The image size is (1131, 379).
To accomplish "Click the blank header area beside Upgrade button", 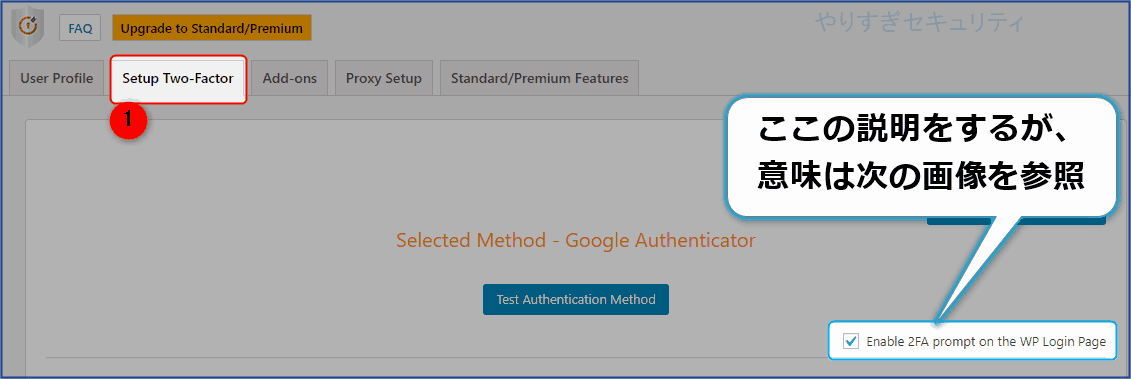I will click(x=563, y=28).
